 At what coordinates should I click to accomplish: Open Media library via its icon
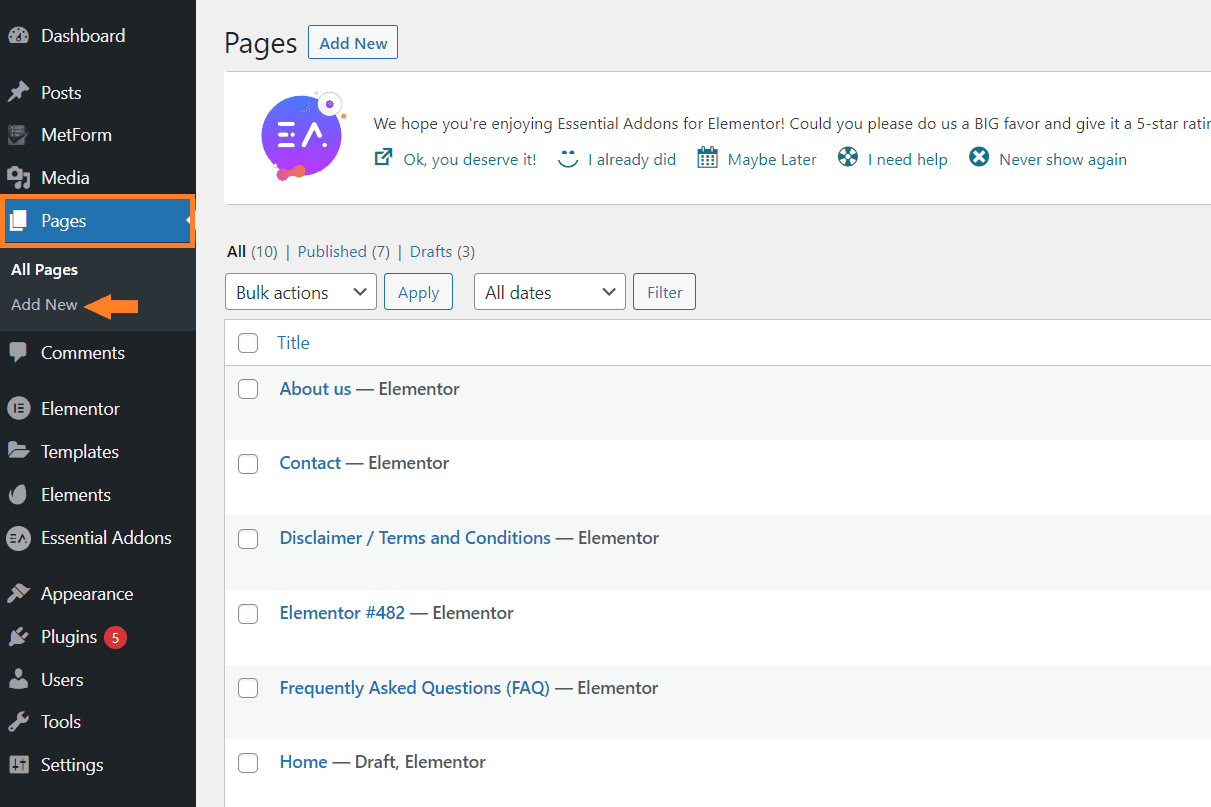click(20, 177)
